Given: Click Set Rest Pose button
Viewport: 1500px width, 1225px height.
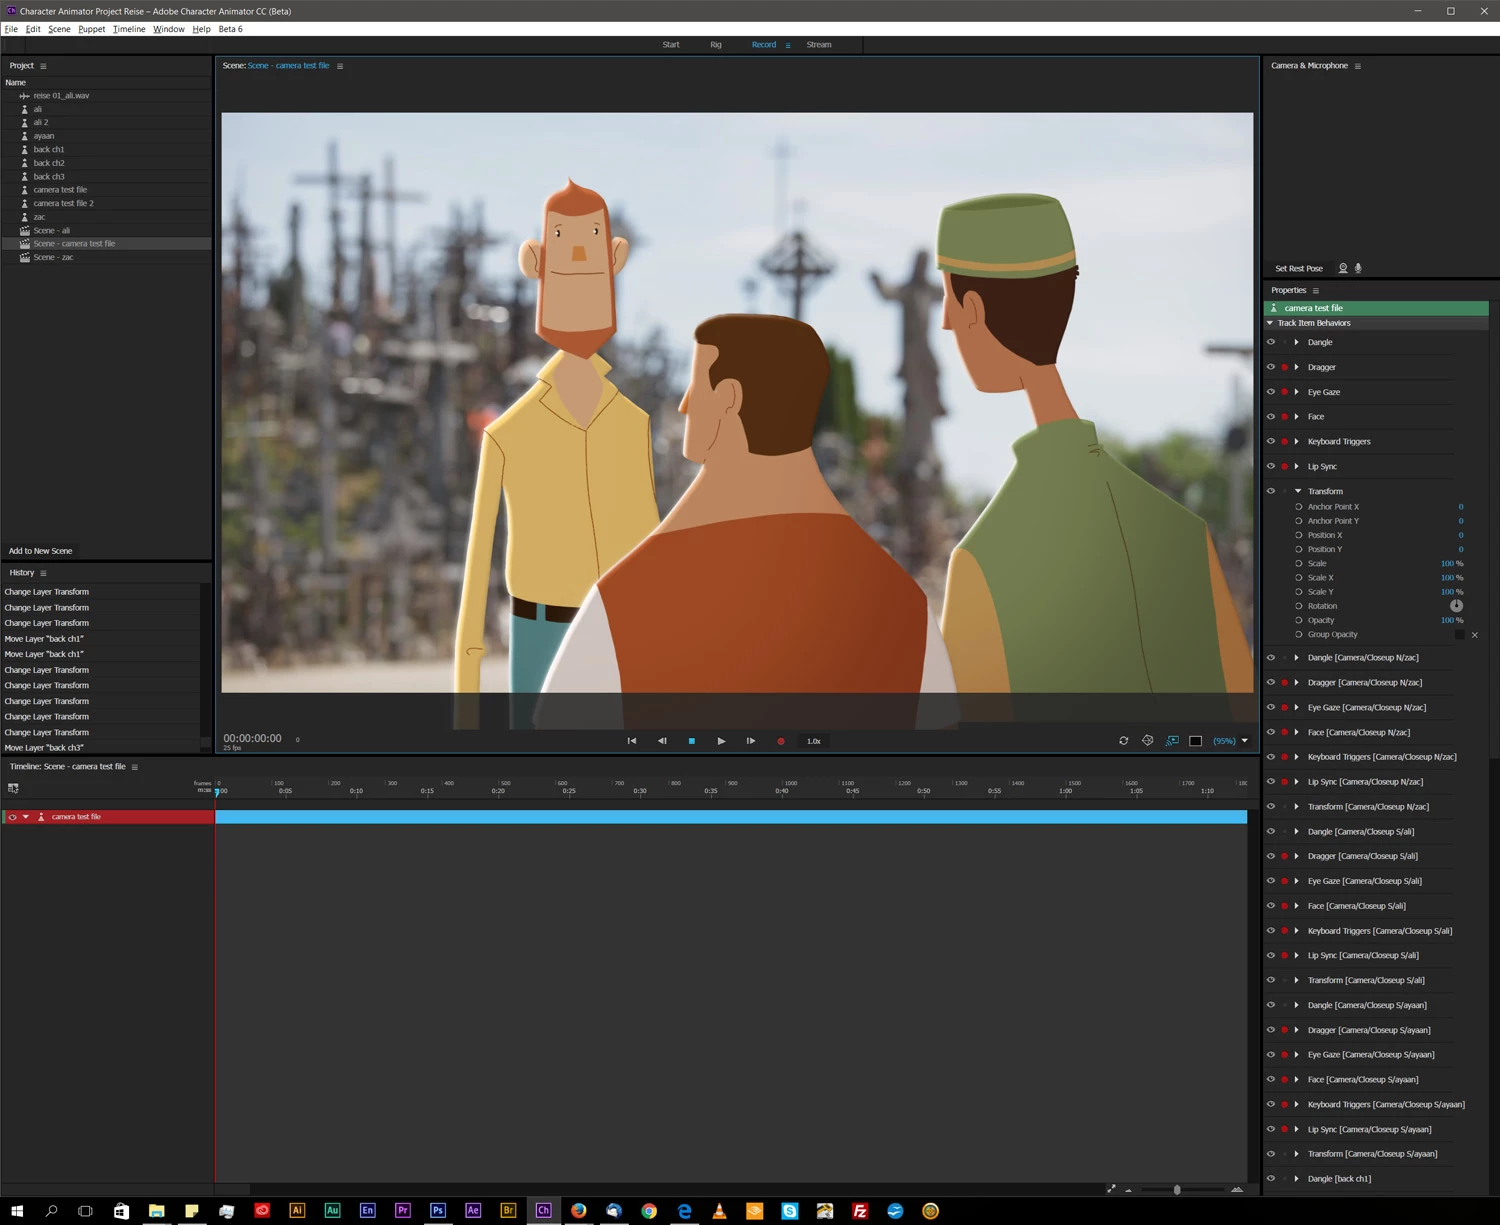Looking at the screenshot, I should pos(1299,268).
